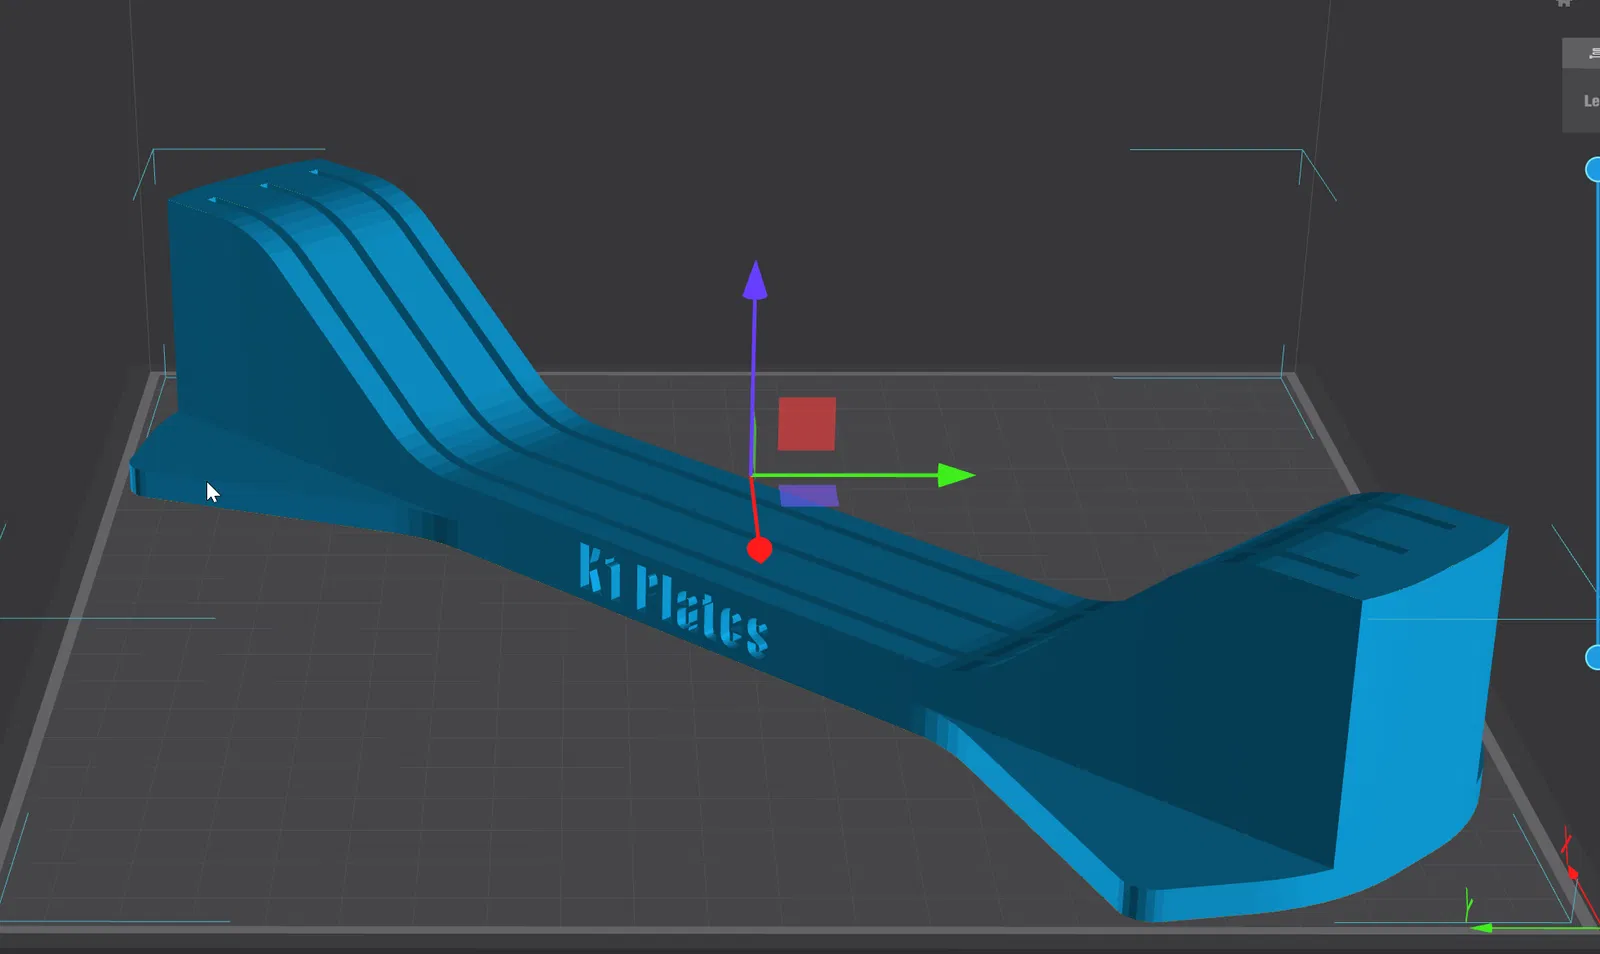The image size is (1600, 954).
Task: Click the "Le" label in the side panel
Action: (1591, 101)
